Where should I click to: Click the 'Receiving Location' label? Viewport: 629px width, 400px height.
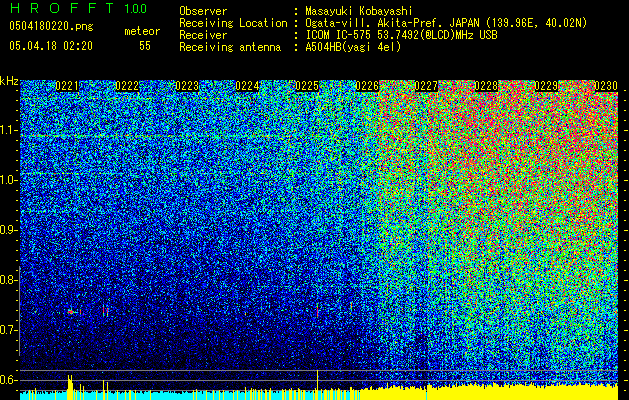233,23
